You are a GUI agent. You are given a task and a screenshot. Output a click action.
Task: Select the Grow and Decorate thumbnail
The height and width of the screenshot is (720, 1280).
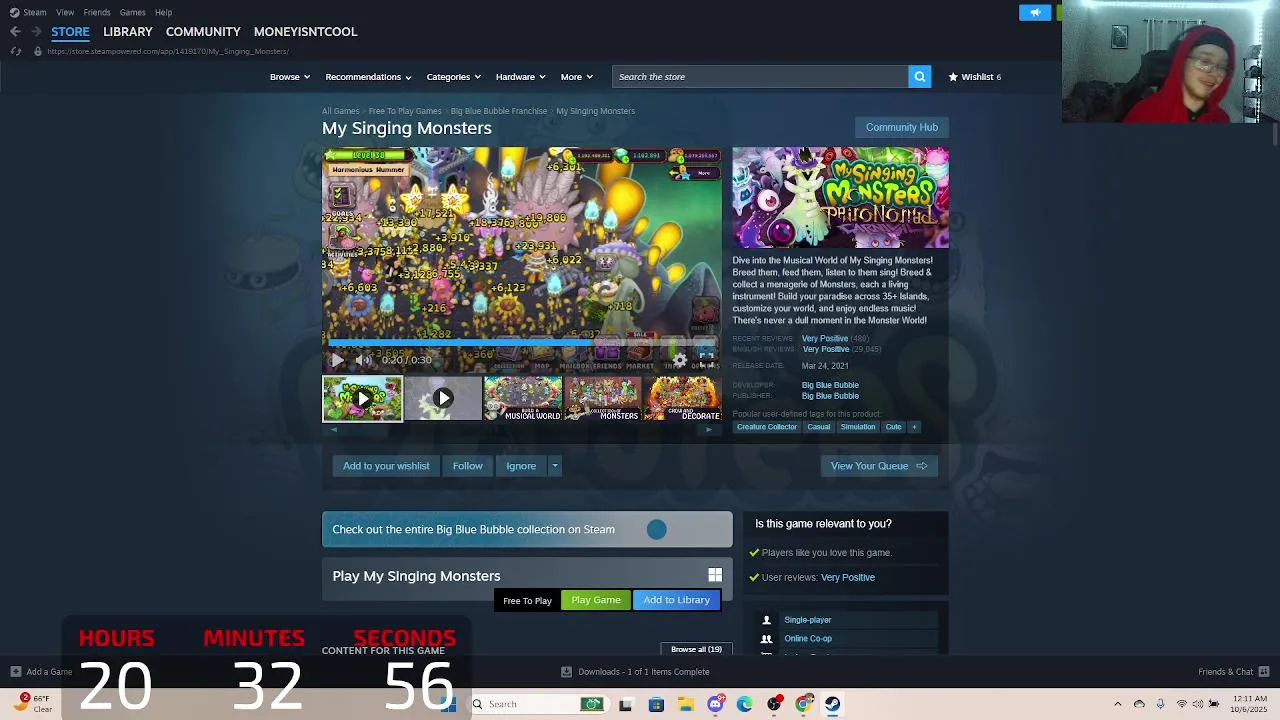pyautogui.click(x=684, y=398)
